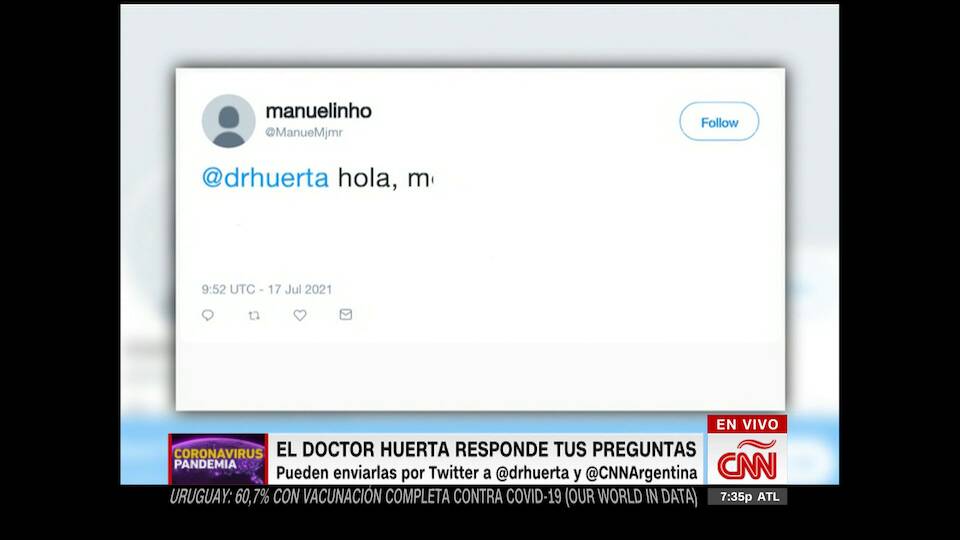Follow the @drhuerta mention link
960x540 pixels.
265,178
